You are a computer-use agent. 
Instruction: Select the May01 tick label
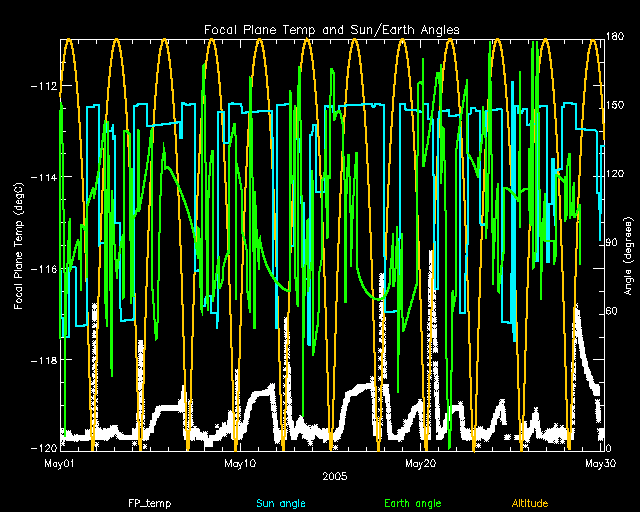tap(61, 463)
